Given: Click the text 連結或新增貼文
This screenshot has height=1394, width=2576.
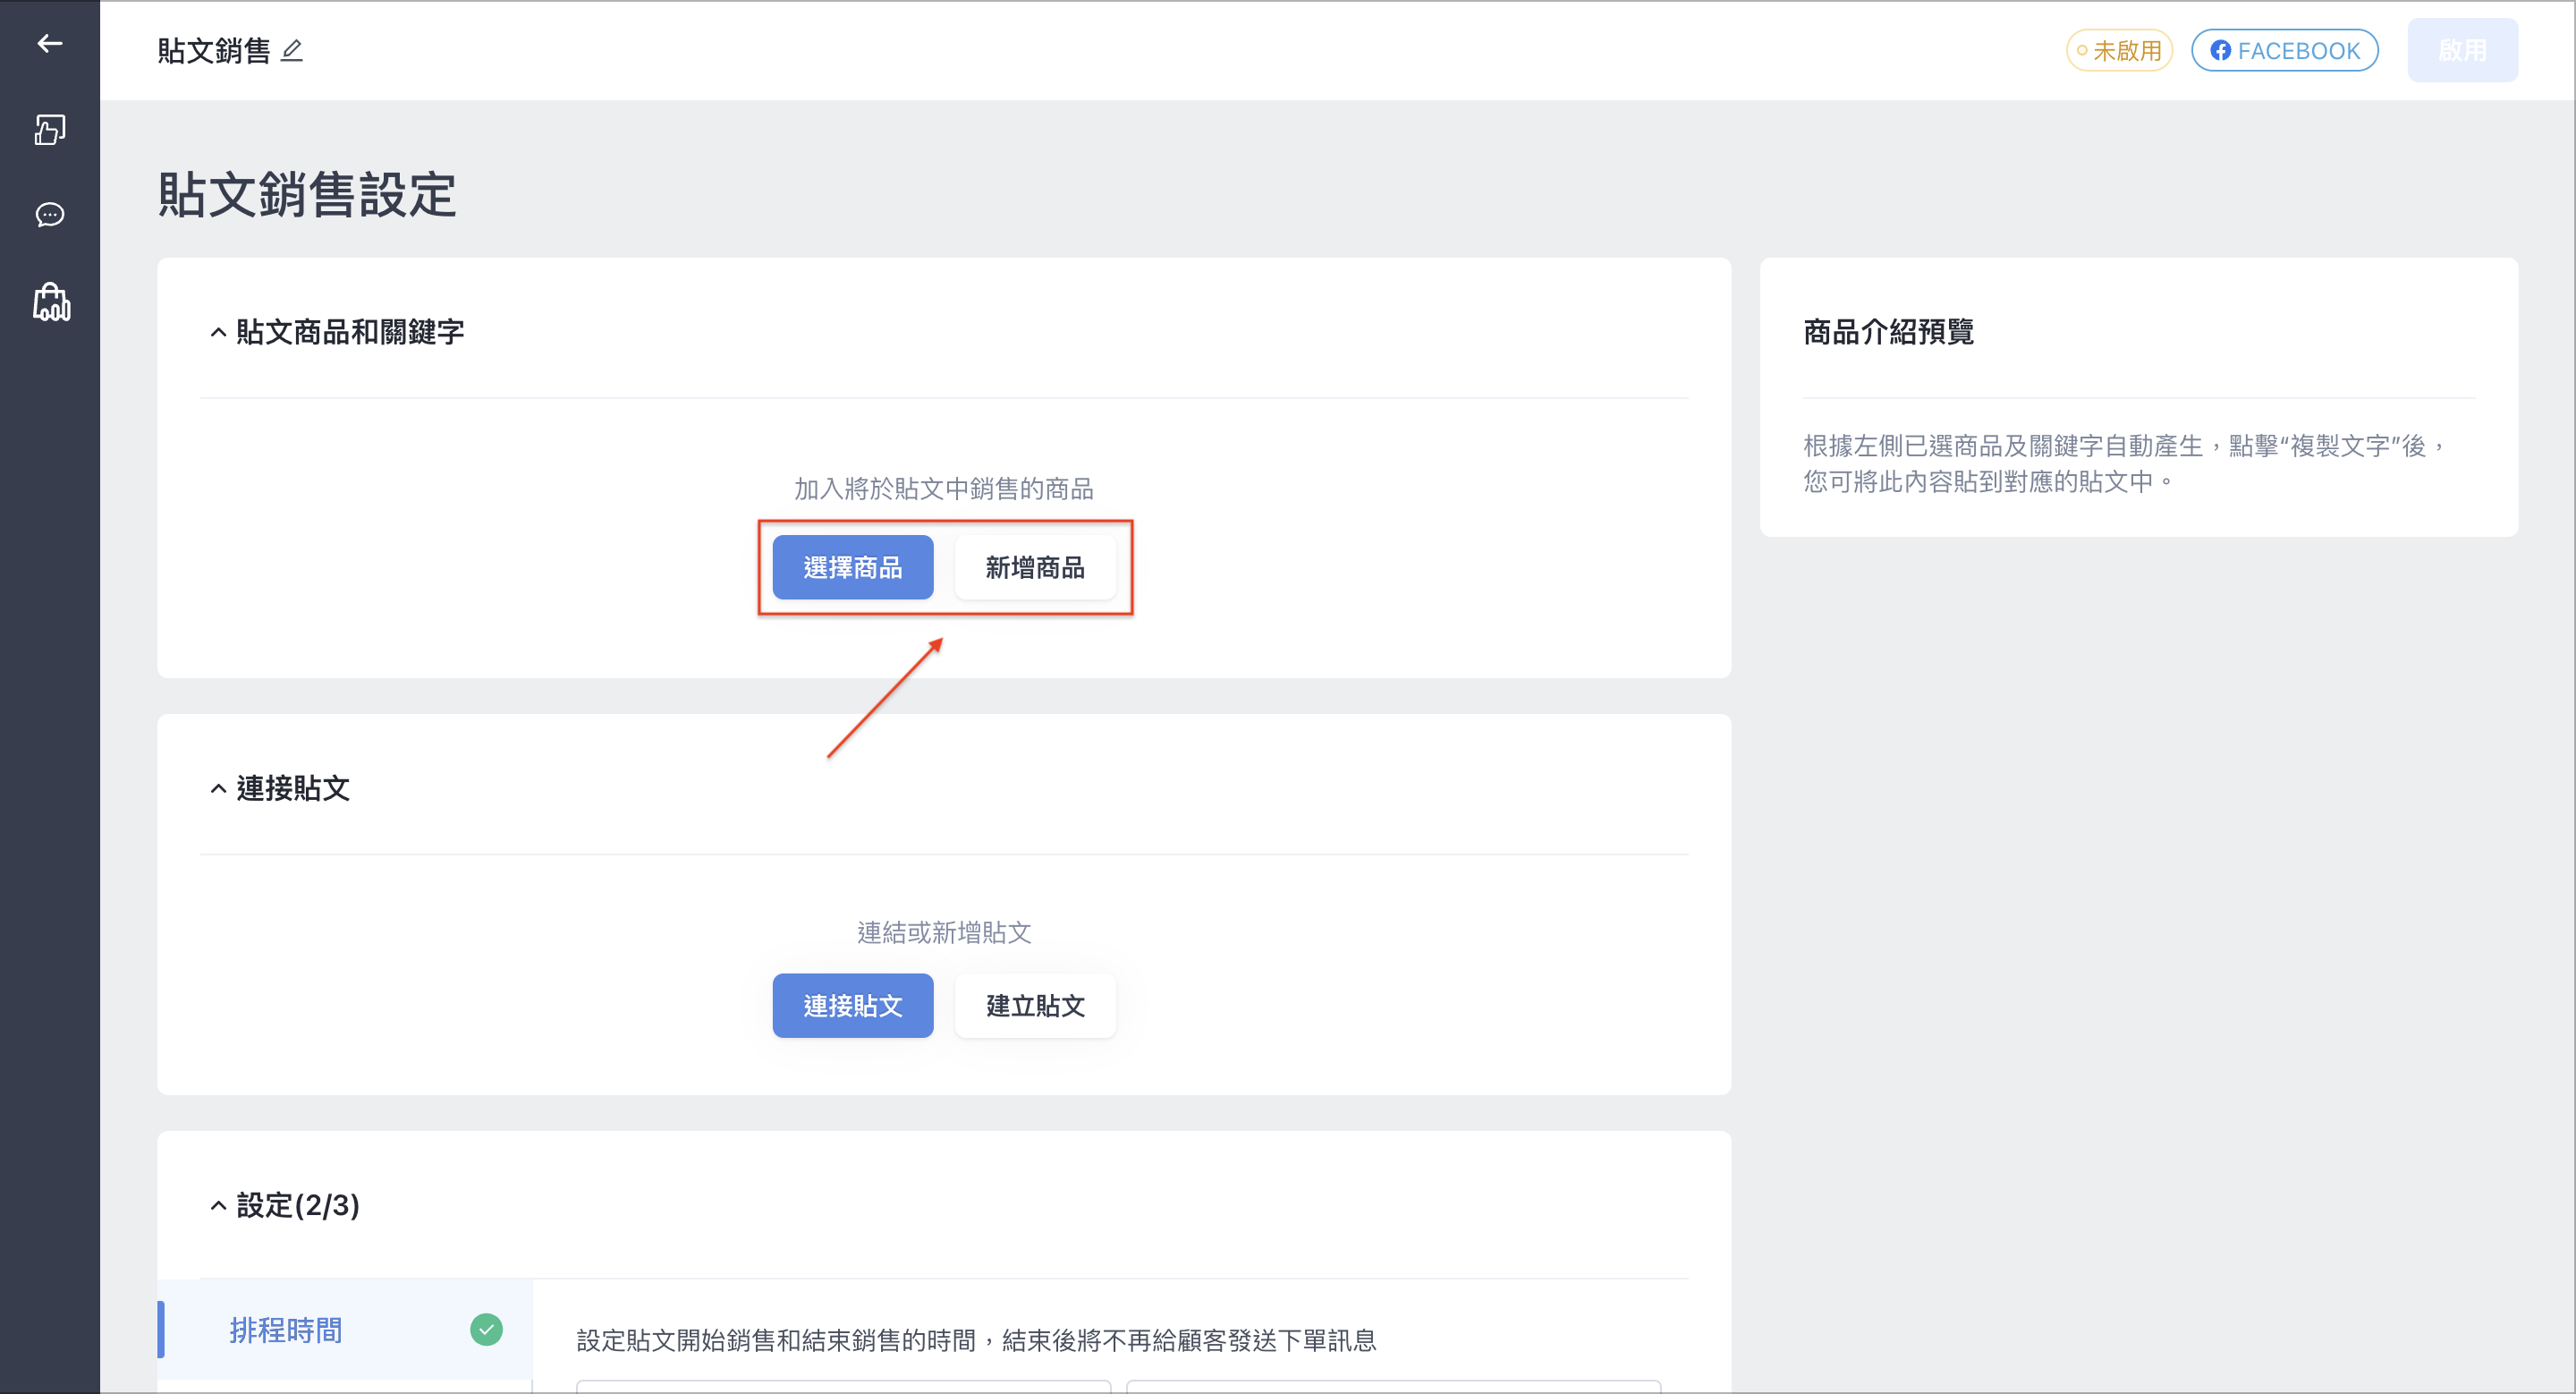Looking at the screenshot, I should [x=944, y=932].
